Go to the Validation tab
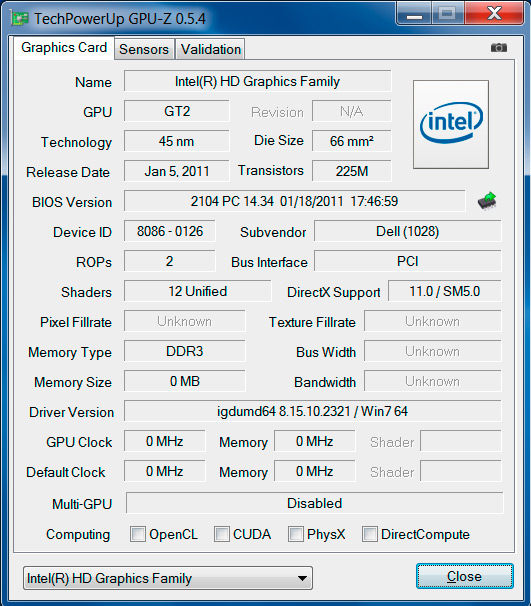The width and height of the screenshot is (531, 606). [211, 49]
